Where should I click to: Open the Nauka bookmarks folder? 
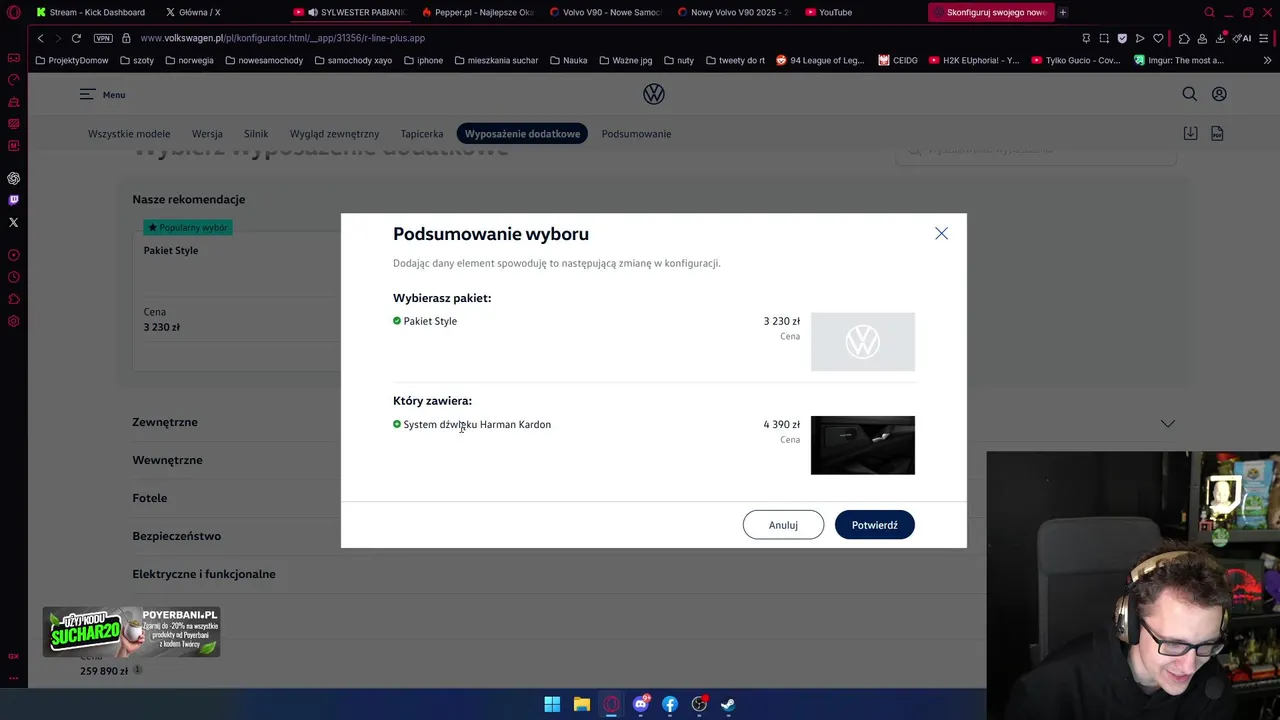(x=569, y=60)
